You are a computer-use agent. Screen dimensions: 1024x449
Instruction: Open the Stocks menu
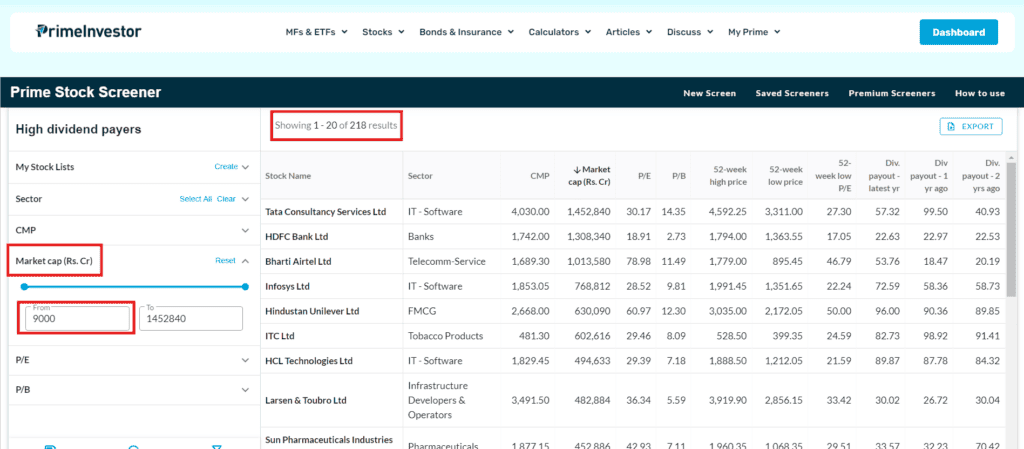[x=383, y=32]
